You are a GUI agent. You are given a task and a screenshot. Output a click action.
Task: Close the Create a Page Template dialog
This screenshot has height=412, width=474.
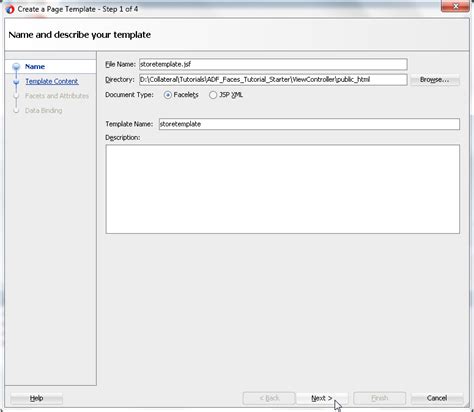pos(455,6)
